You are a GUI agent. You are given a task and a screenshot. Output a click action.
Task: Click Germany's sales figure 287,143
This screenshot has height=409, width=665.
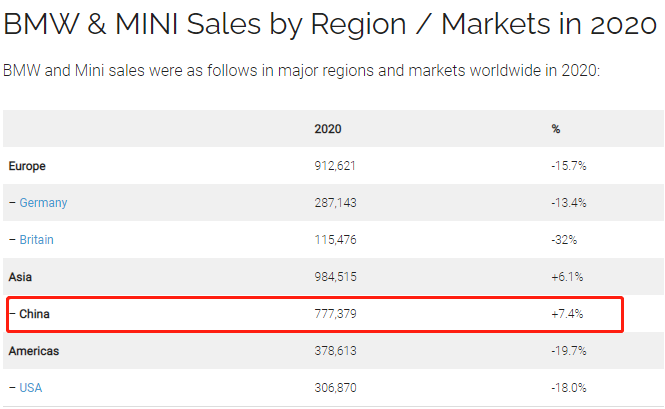coord(335,203)
